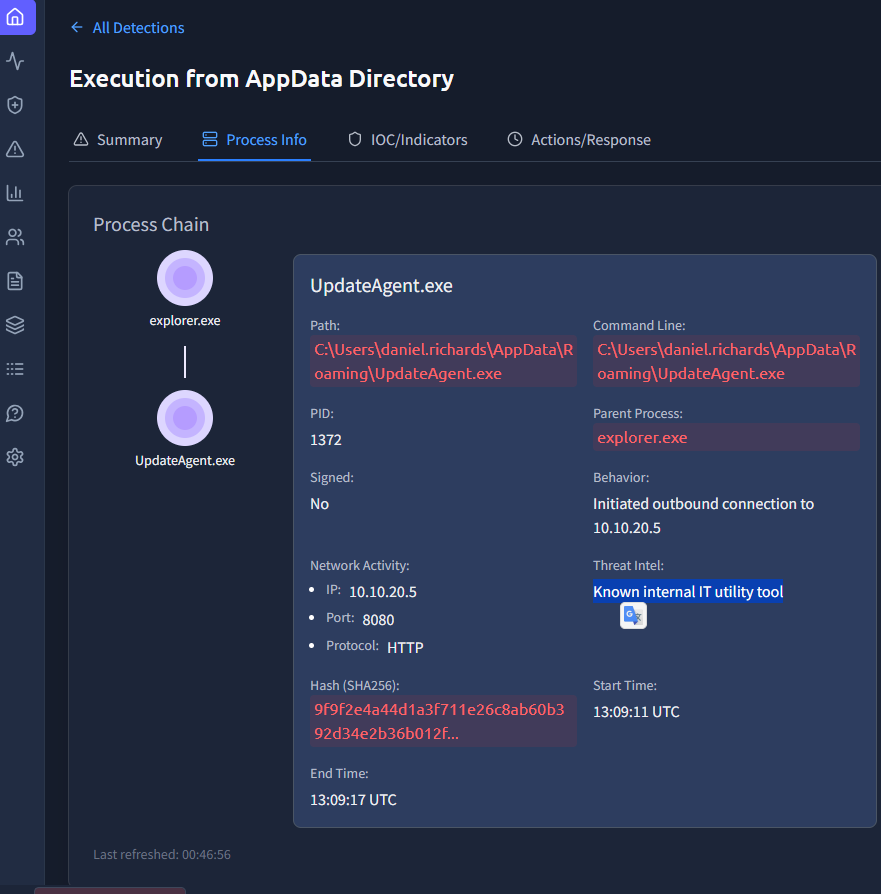This screenshot has height=894, width=881.
Task: Switch to the Summary tab
Action: click(x=118, y=140)
